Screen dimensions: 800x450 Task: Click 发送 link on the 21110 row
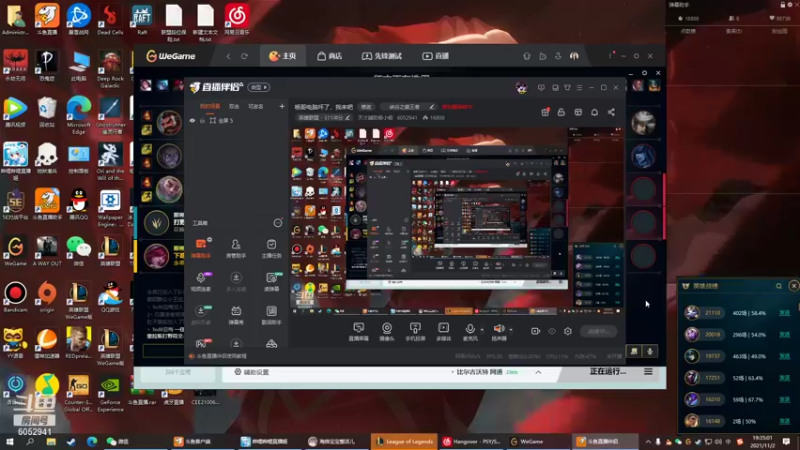point(784,313)
